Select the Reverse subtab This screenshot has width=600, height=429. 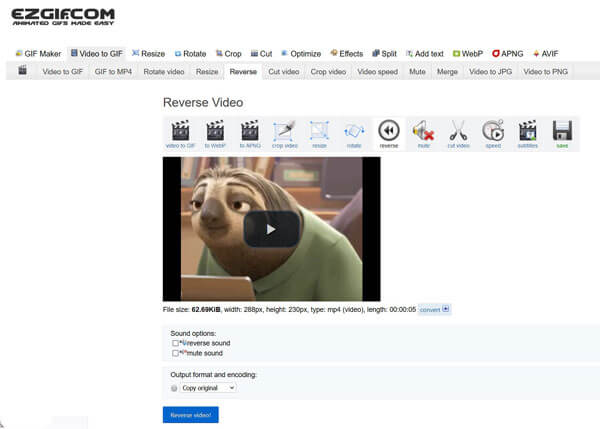point(243,72)
